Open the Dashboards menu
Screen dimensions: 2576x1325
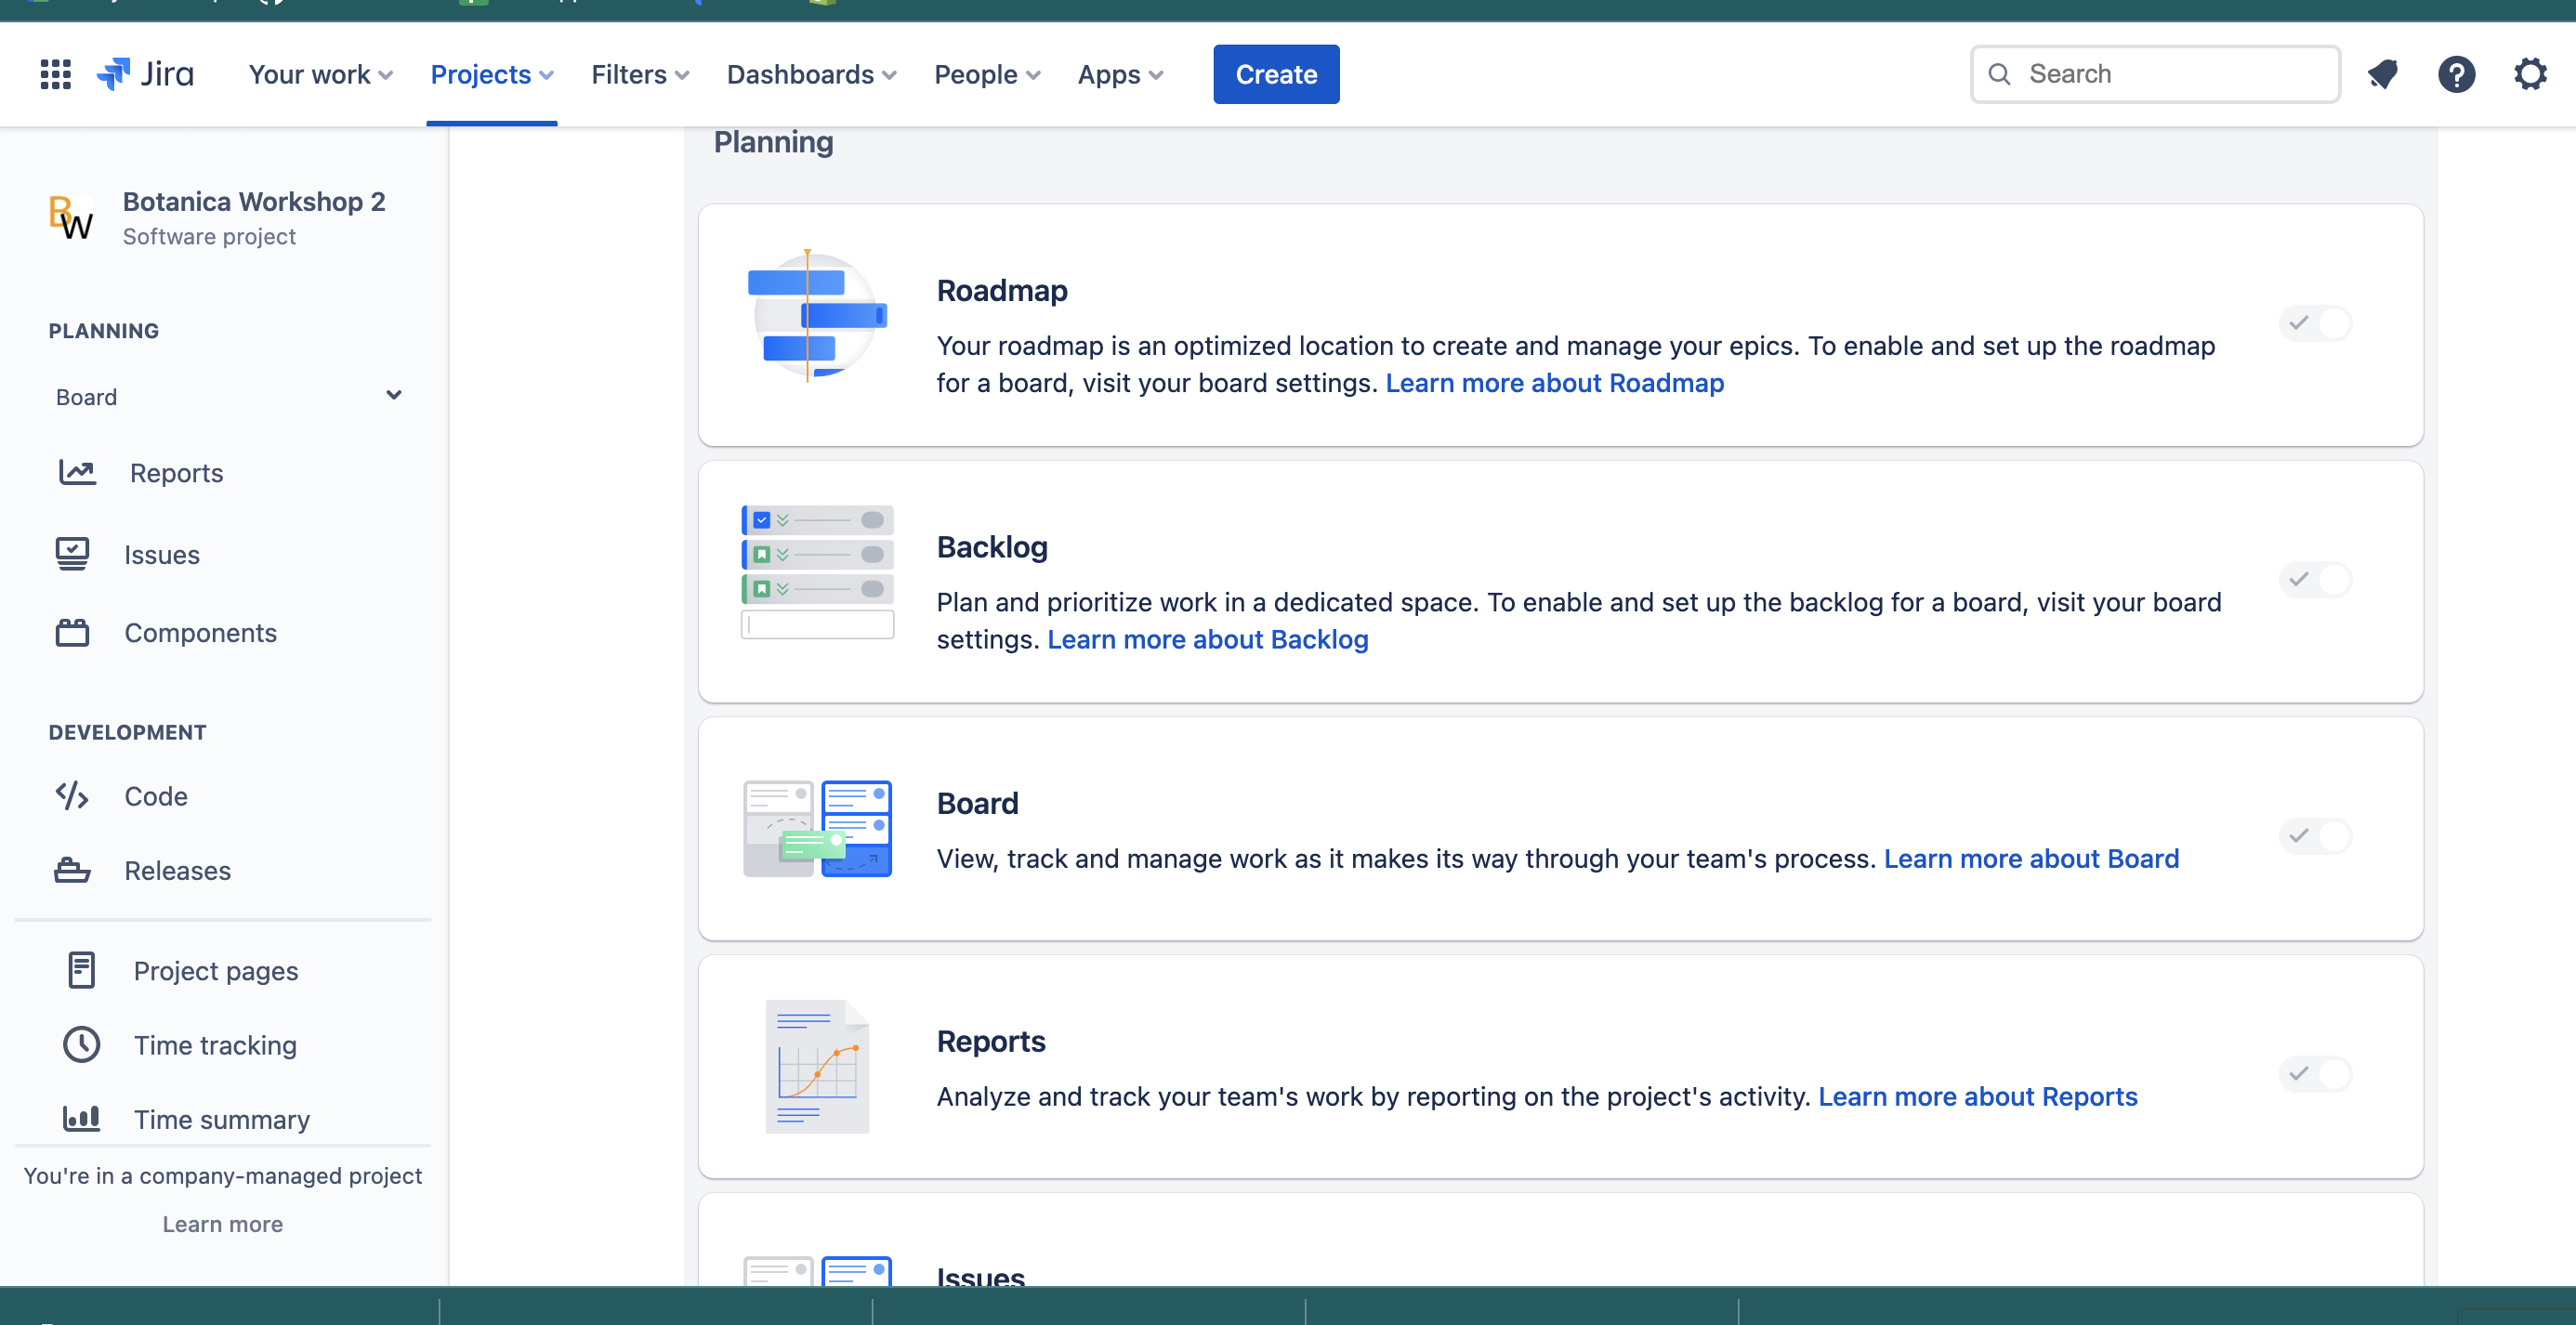[811, 74]
